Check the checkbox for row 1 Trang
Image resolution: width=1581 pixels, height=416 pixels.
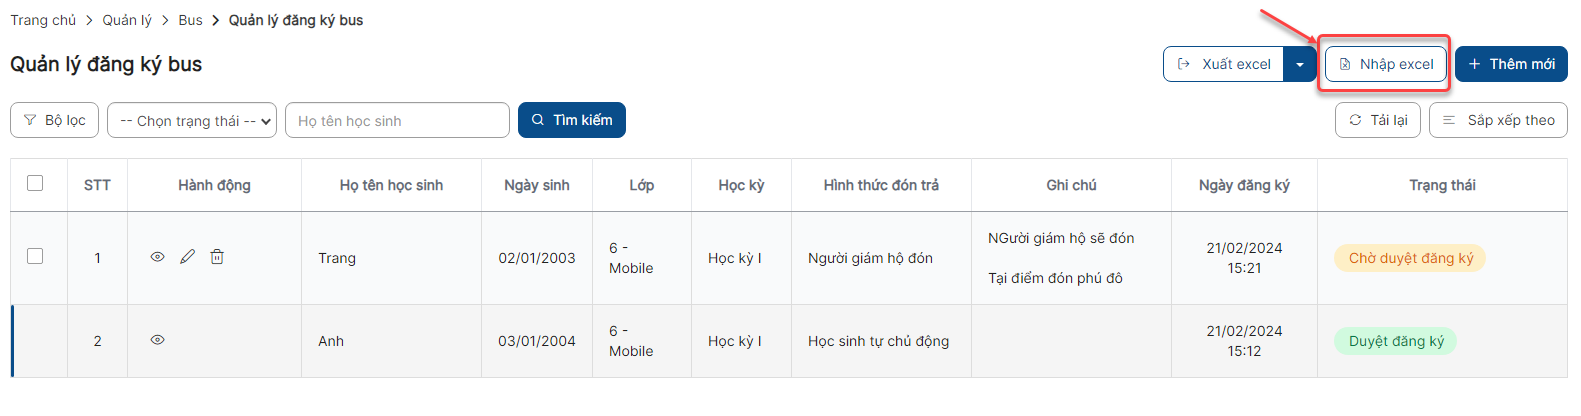click(35, 256)
